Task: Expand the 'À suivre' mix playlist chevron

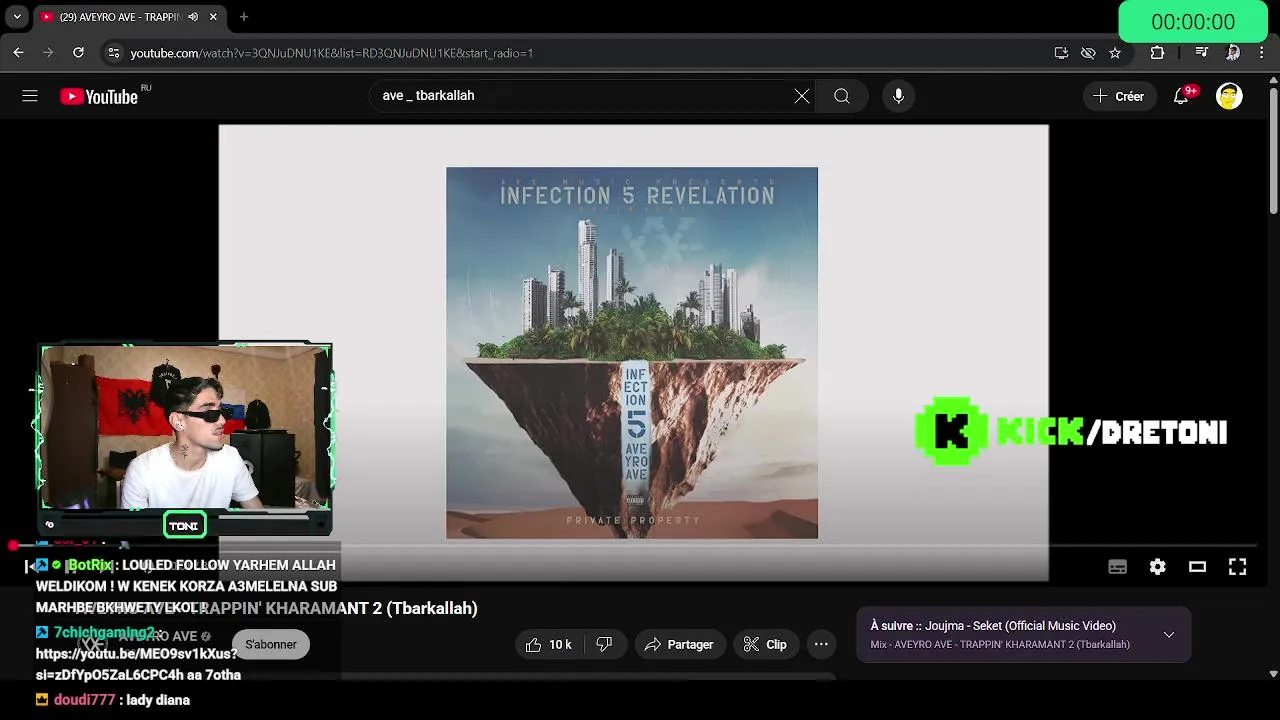Action: coord(1168,635)
